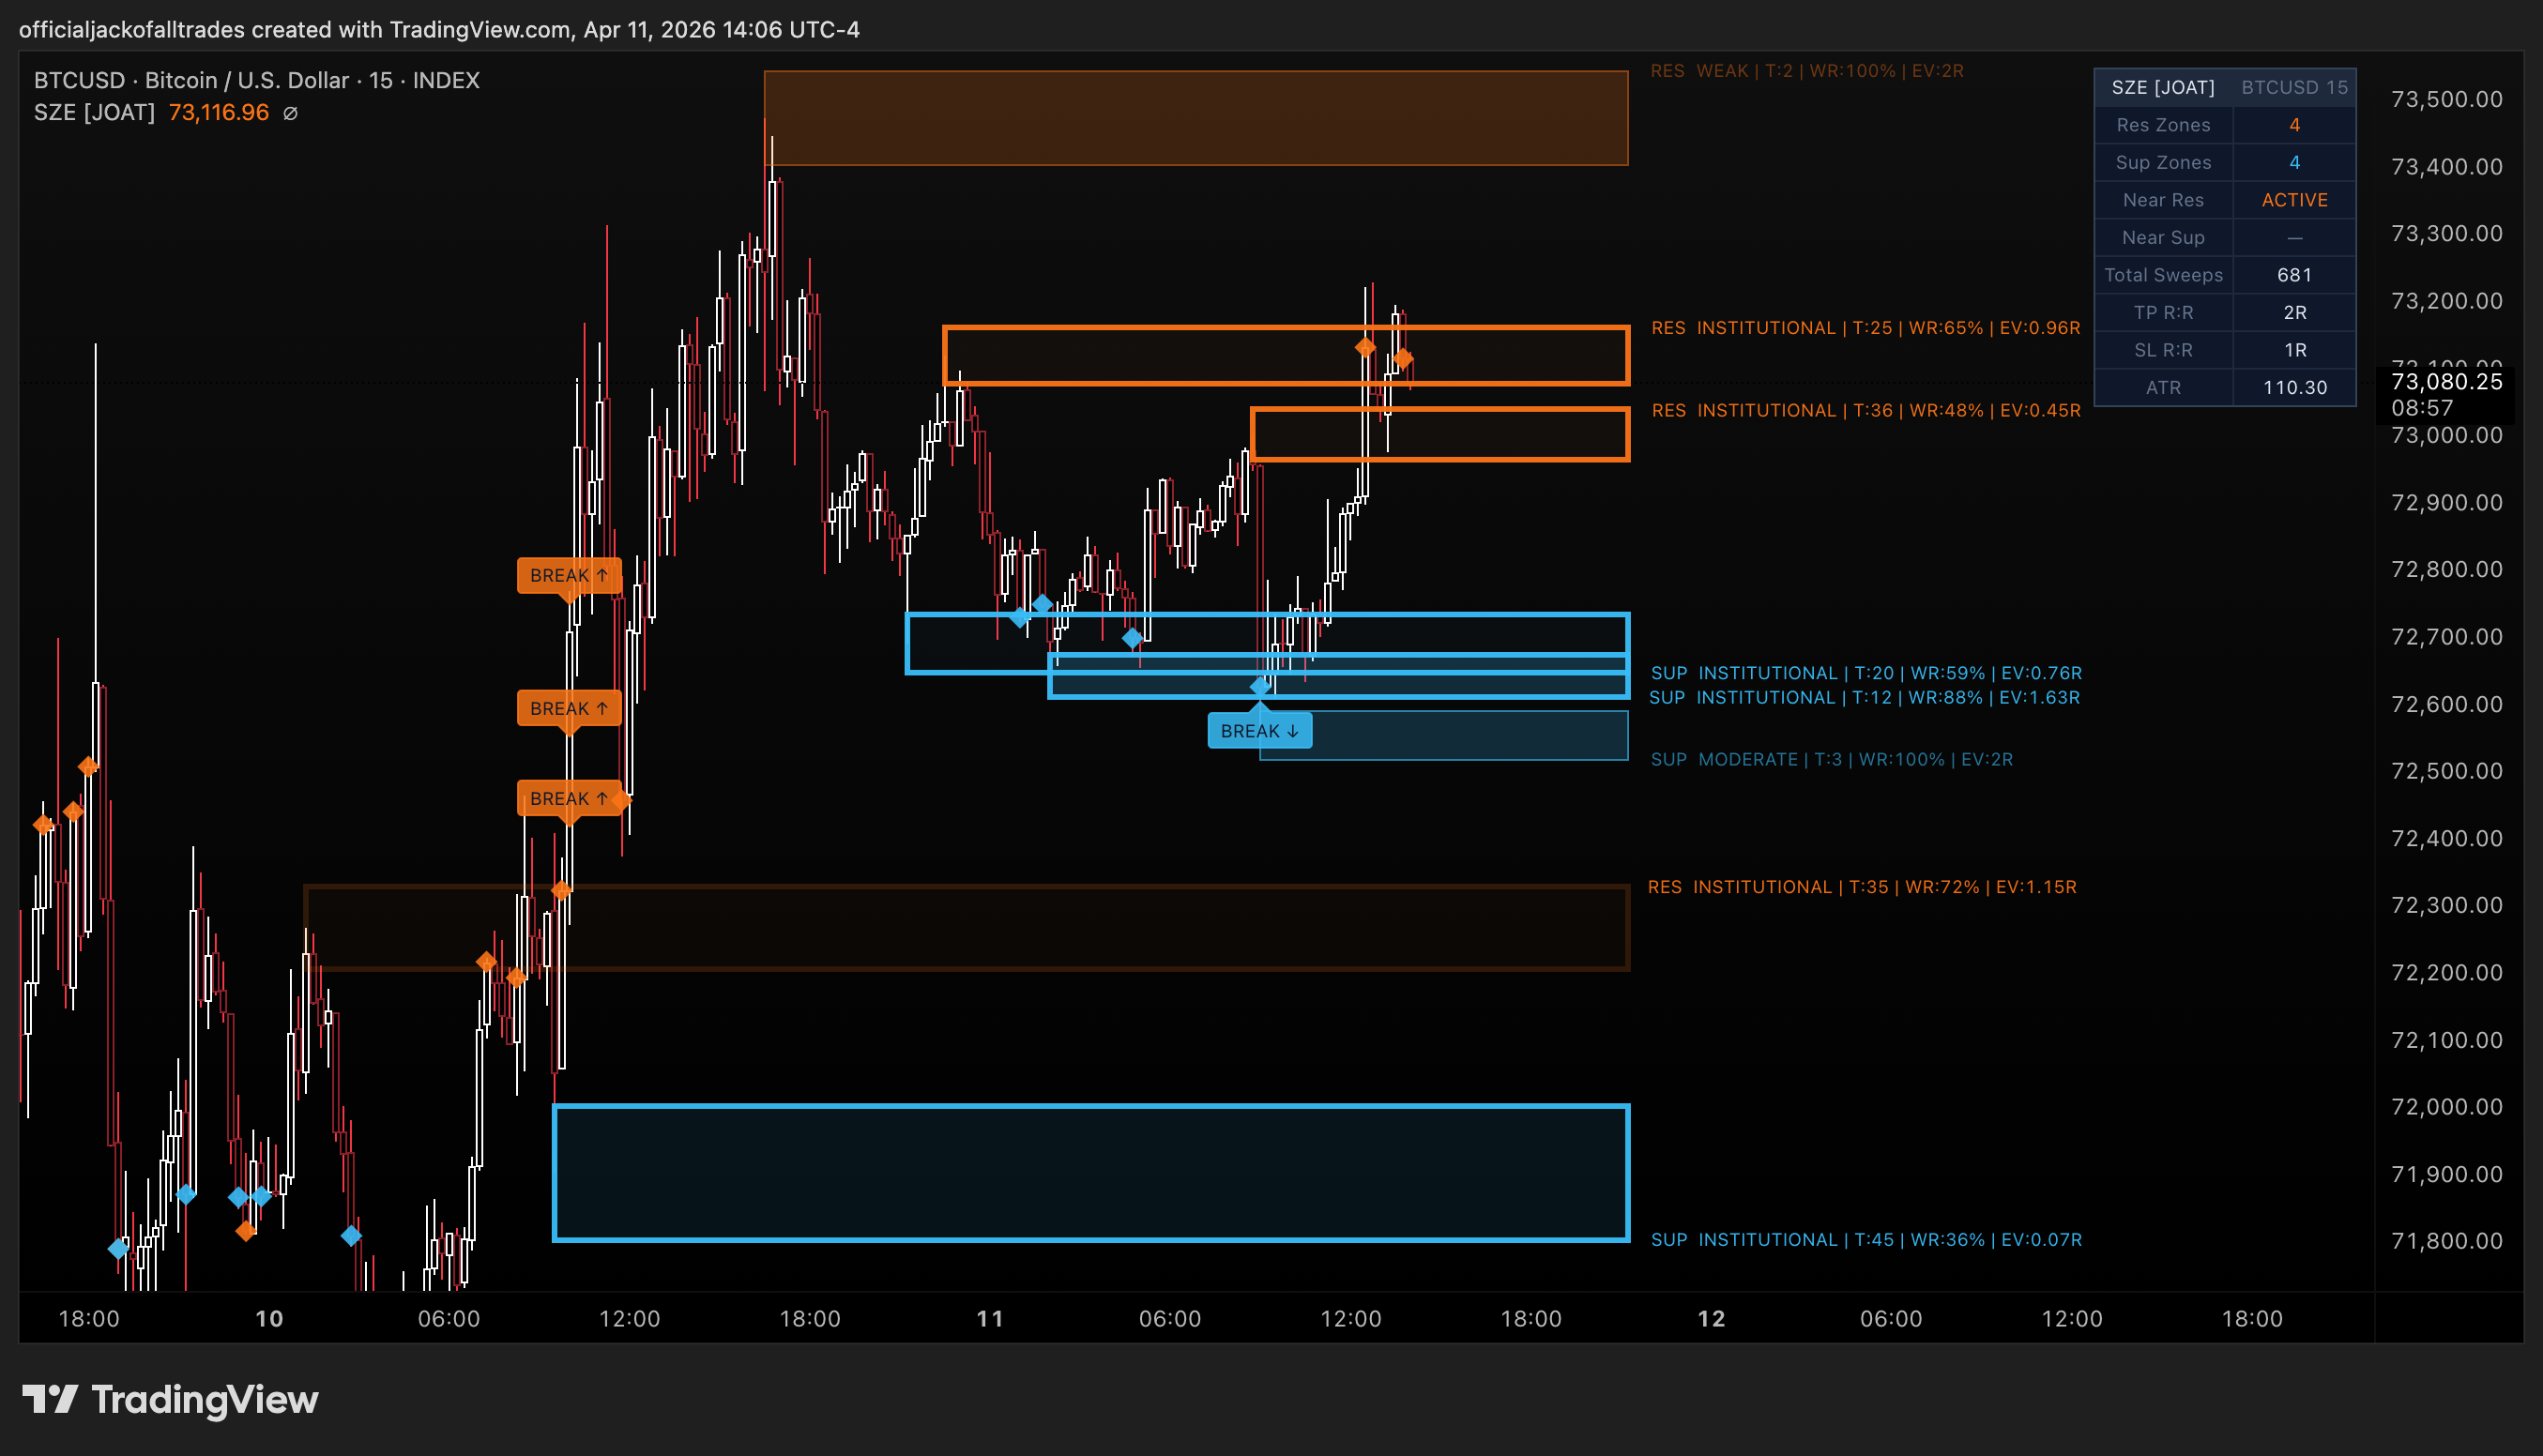Click the 72,600.00 price axis label
The width and height of the screenshot is (2543, 1456).
pyautogui.click(x=2446, y=704)
